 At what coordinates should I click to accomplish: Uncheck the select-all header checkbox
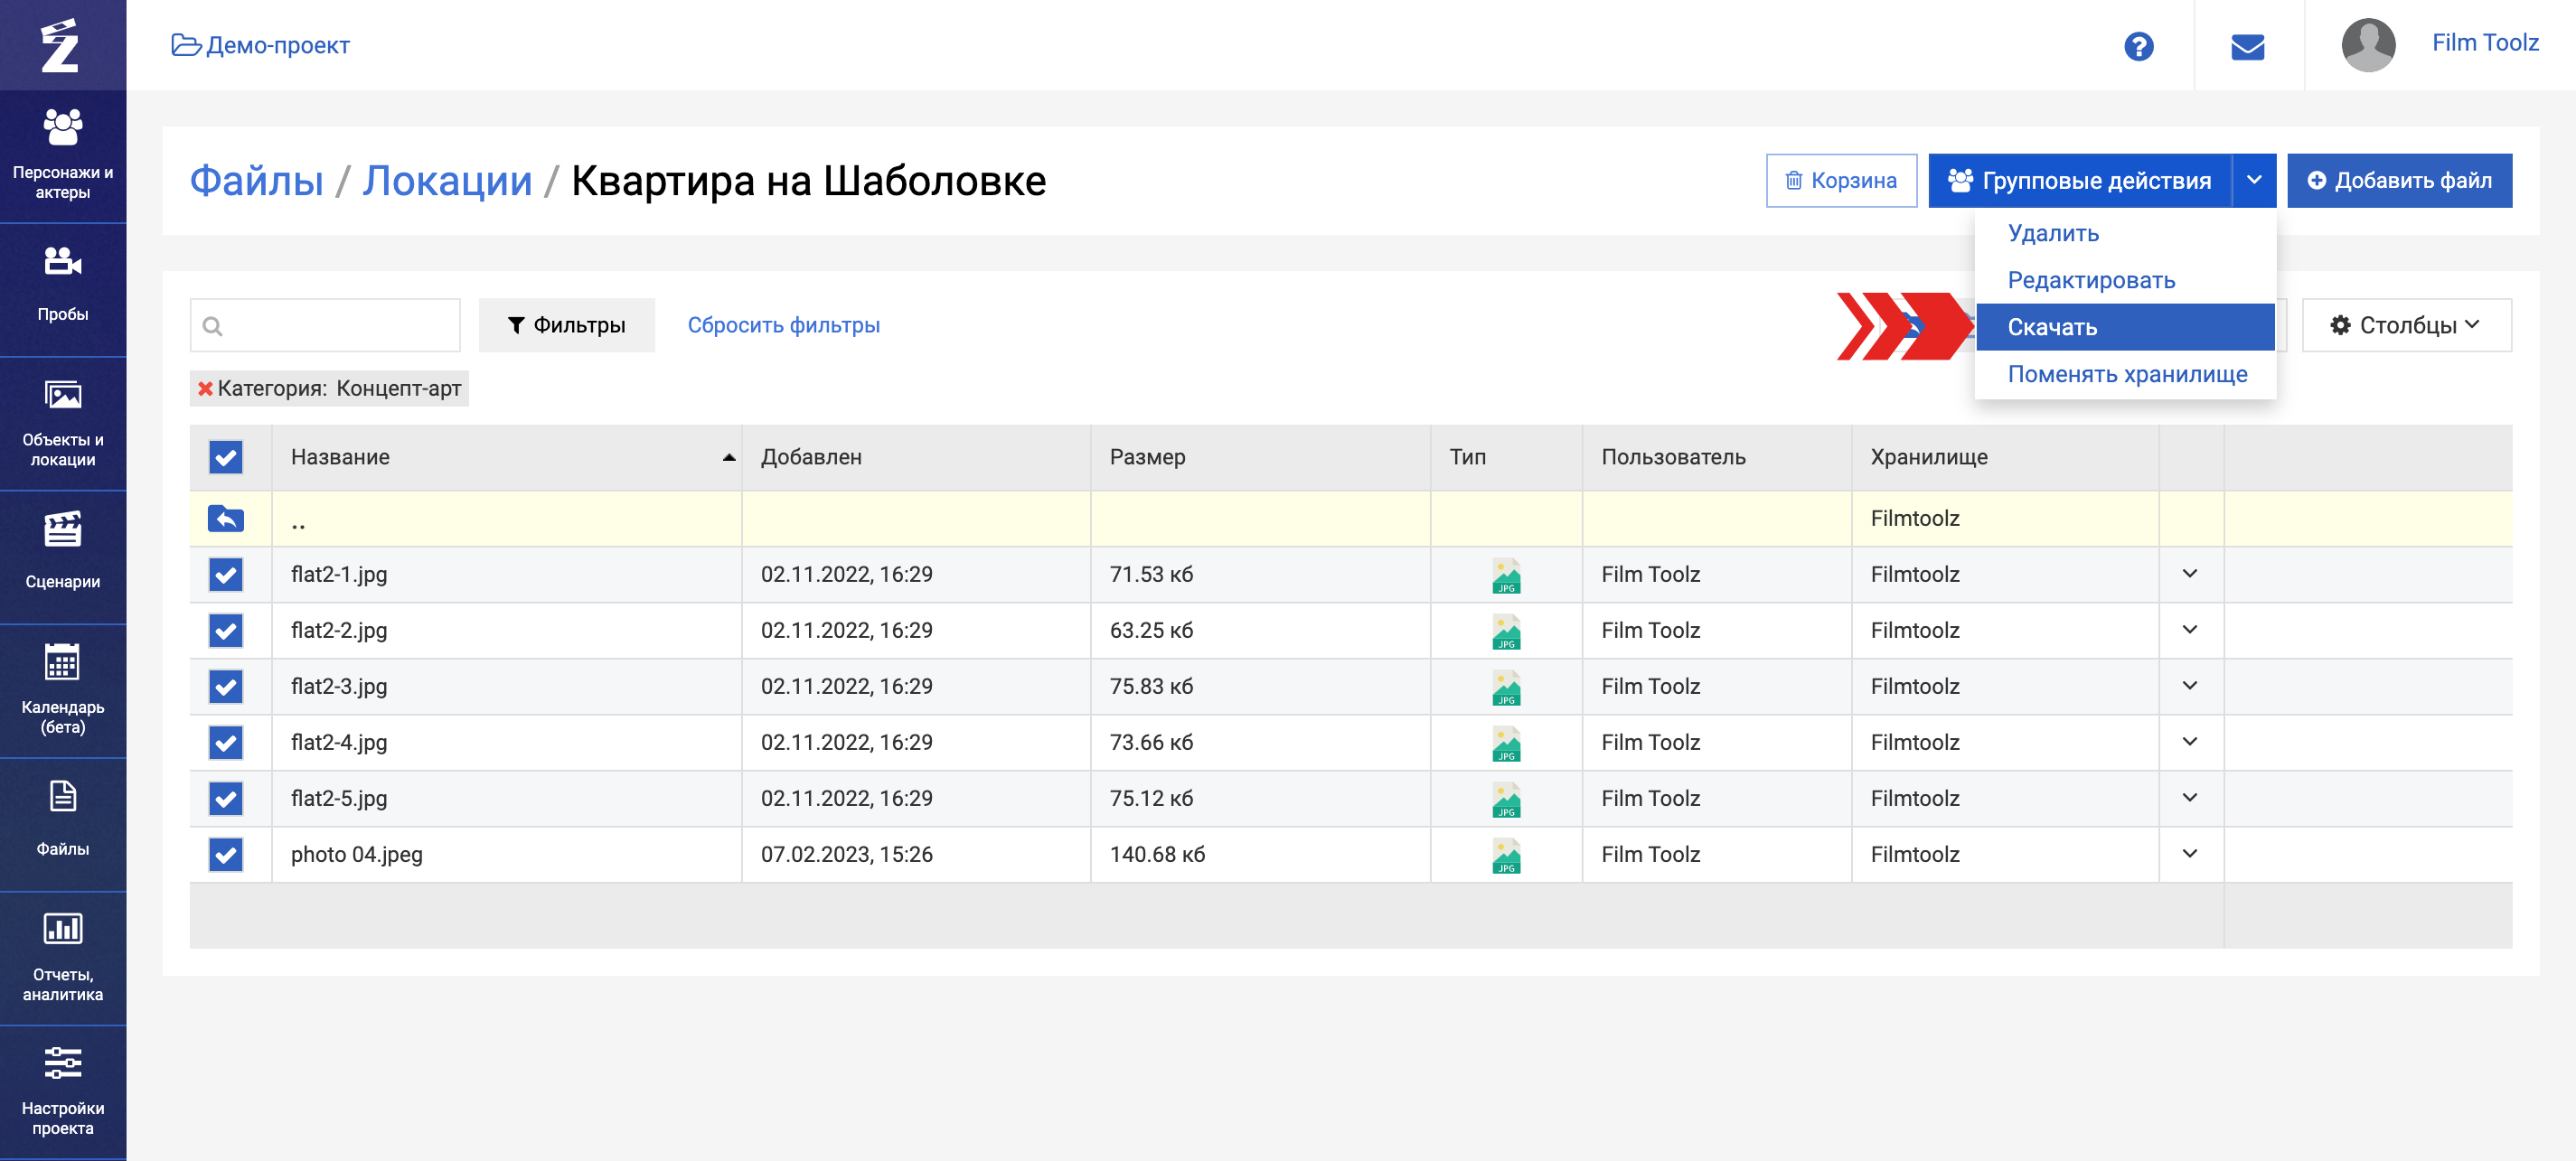pos(226,457)
